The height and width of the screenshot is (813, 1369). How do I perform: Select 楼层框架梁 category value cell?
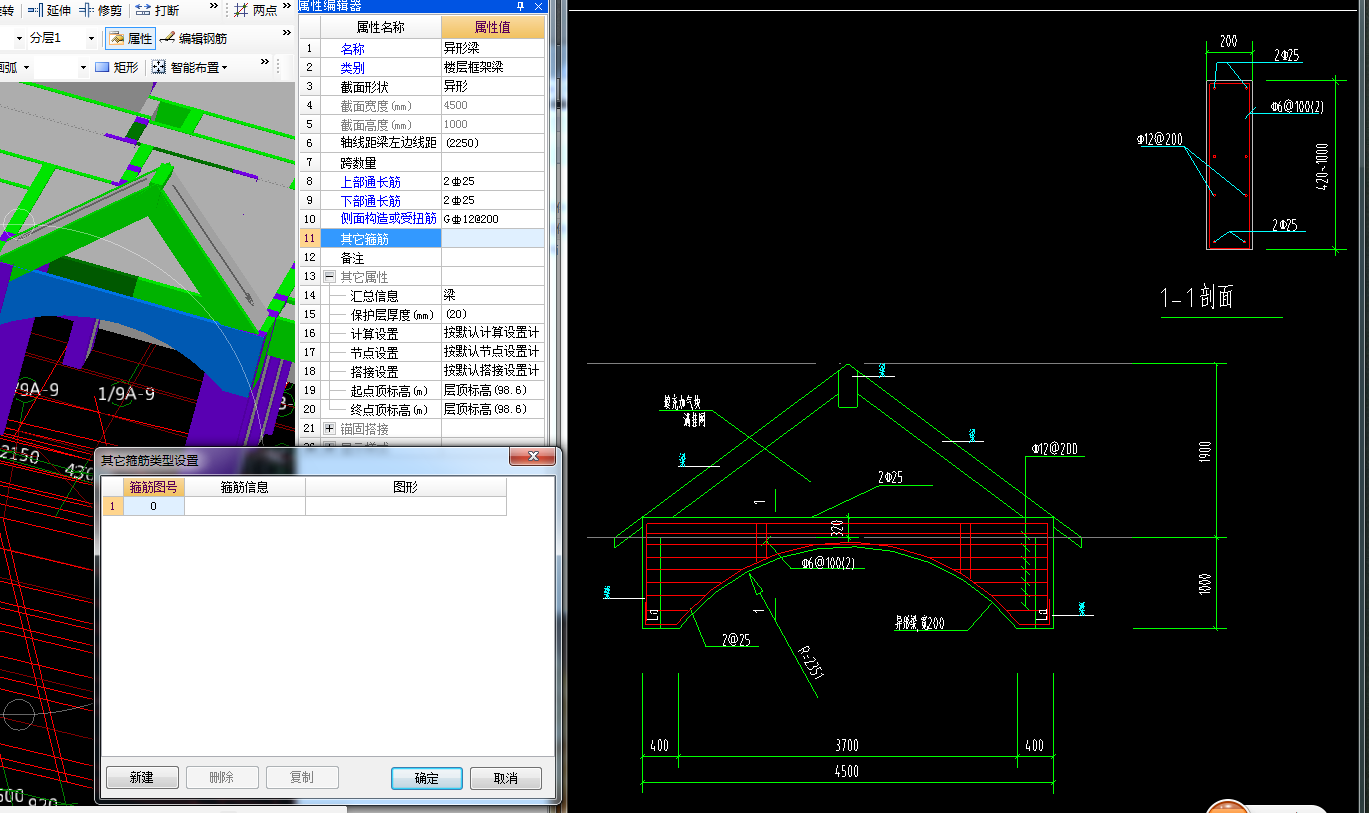pos(493,67)
